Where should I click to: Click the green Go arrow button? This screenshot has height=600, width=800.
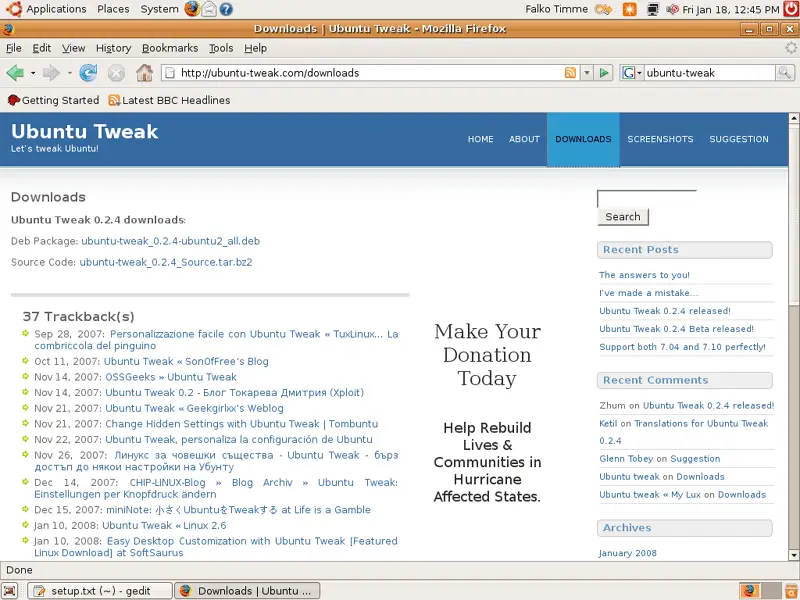pyautogui.click(x=604, y=73)
